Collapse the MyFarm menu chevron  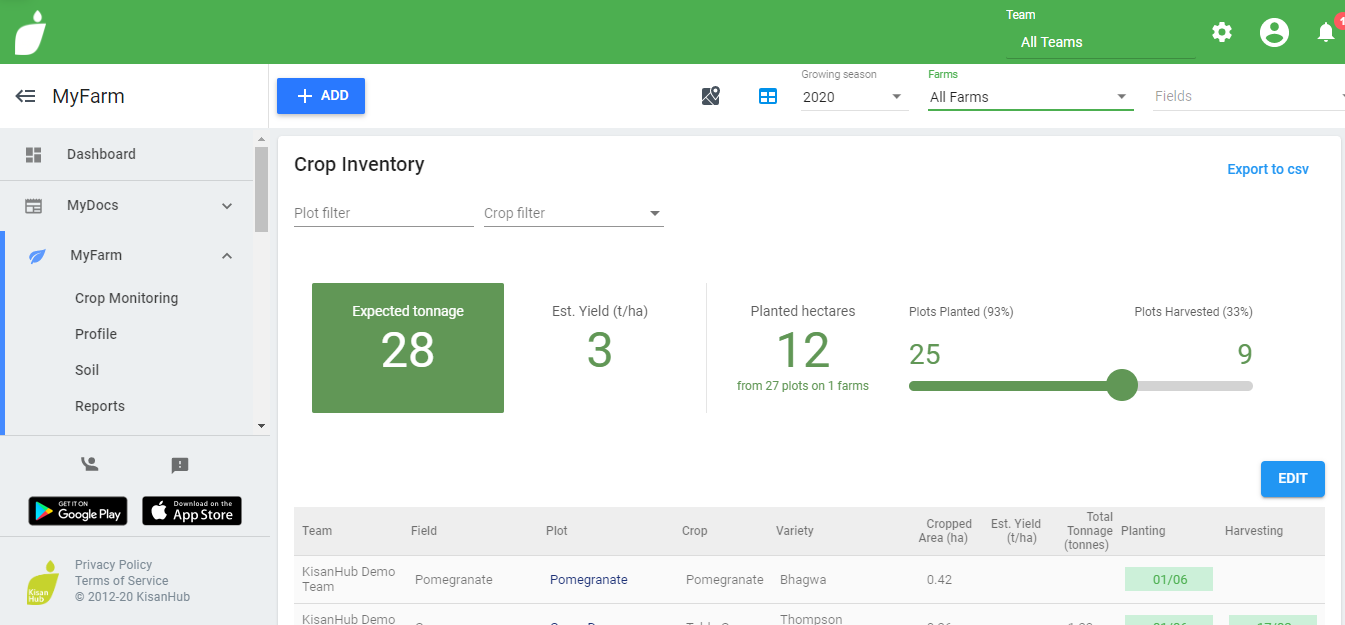227,256
